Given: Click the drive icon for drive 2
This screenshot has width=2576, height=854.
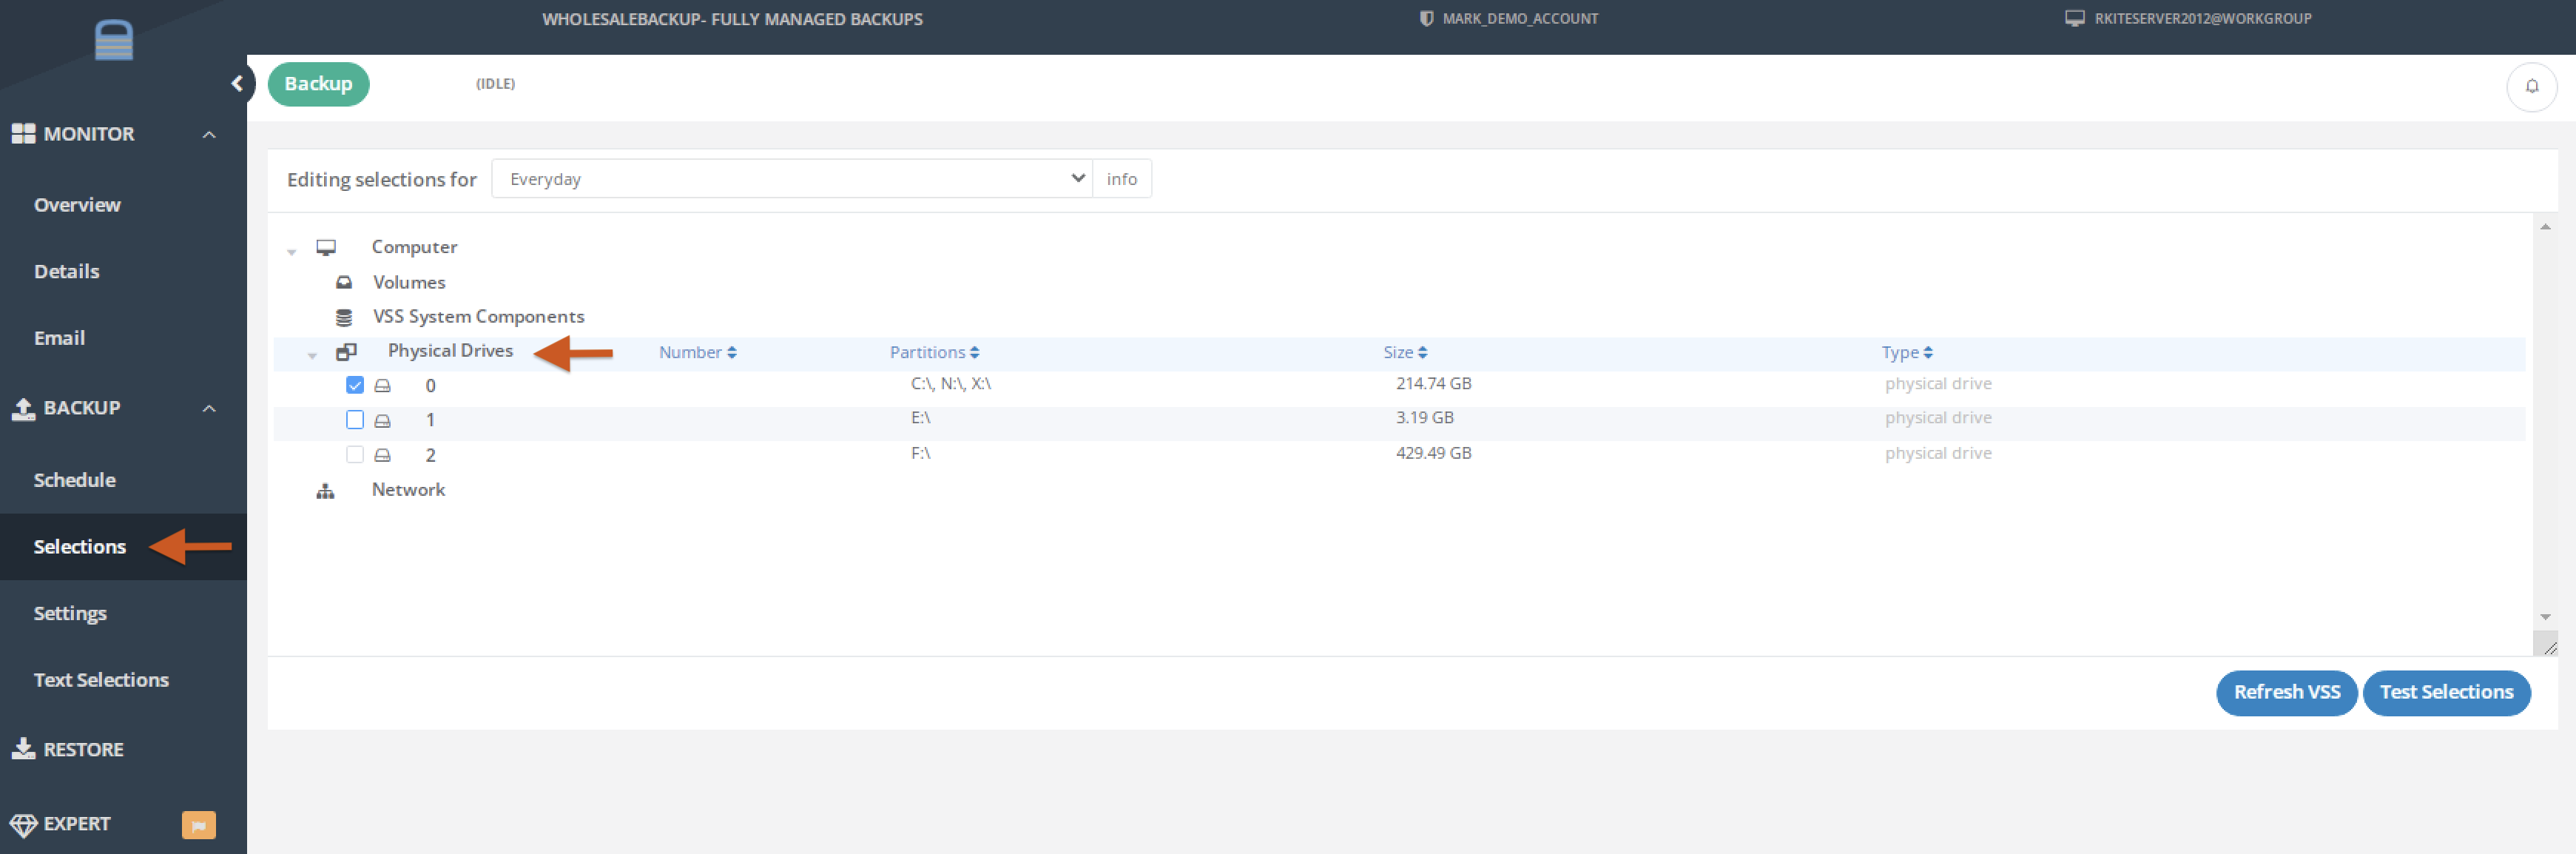Looking at the screenshot, I should (382, 455).
